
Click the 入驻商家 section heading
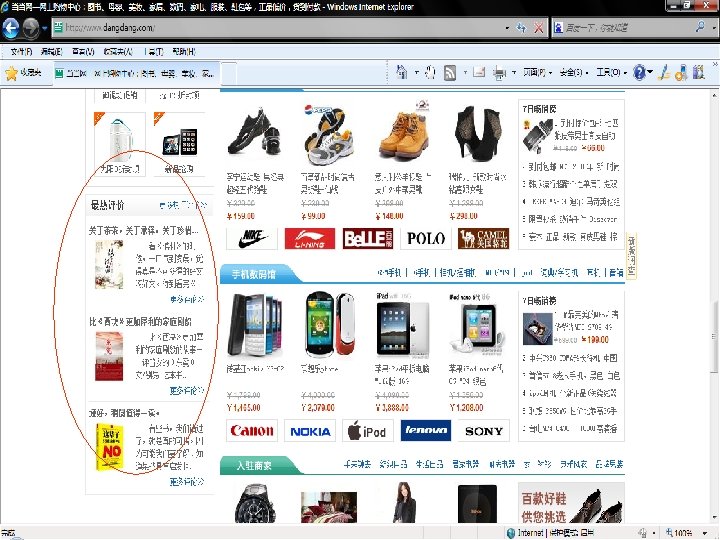254,466
